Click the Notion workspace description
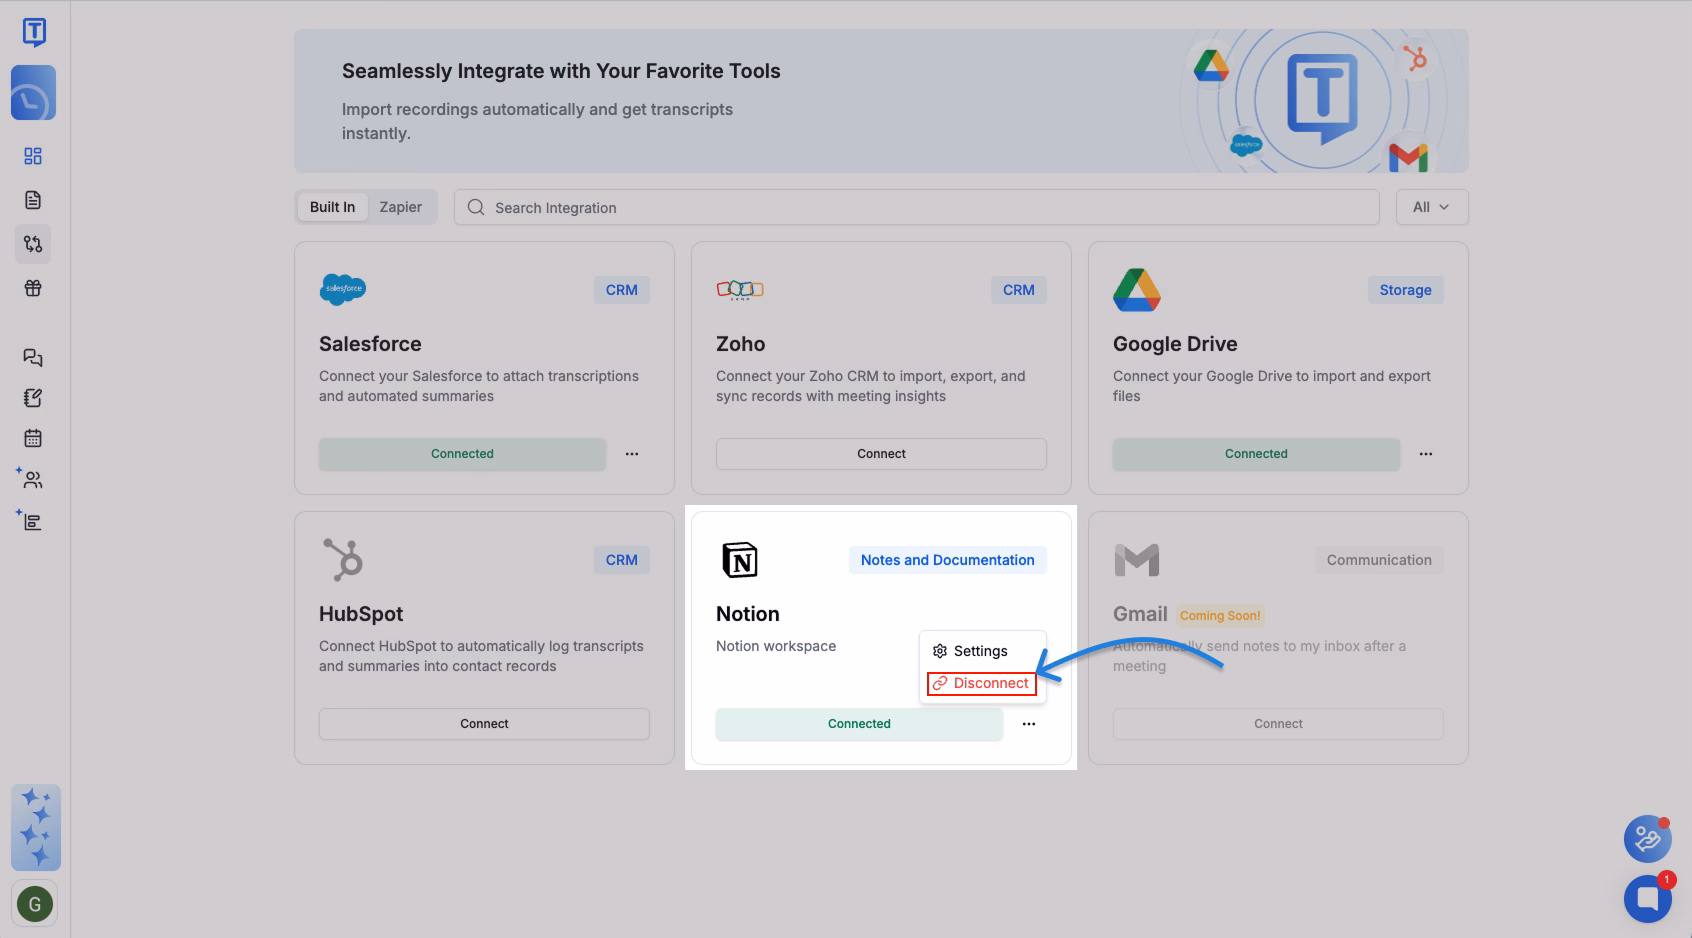This screenshot has height=938, width=1692. pyautogui.click(x=776, y=646)
